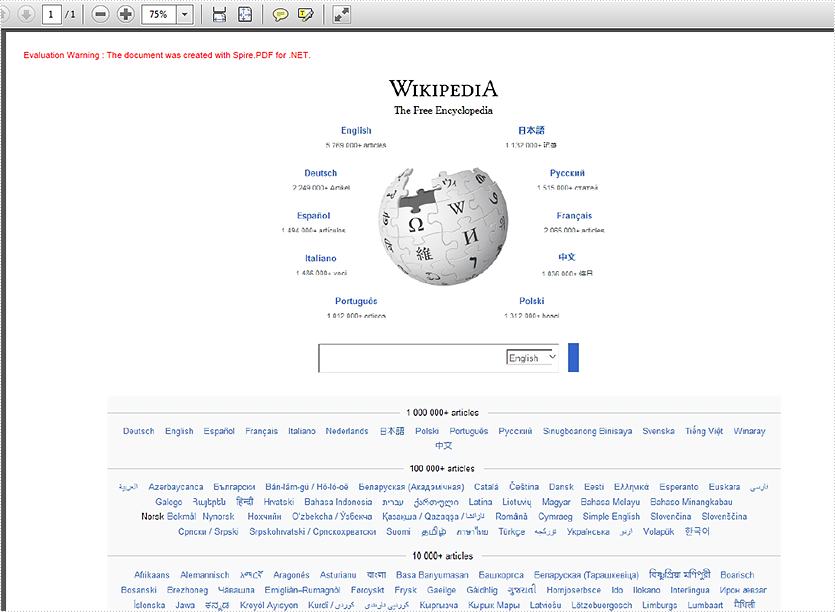835x612 pixels.
Task: Click the zoom out minus button
Action: [x=100, y=14]
